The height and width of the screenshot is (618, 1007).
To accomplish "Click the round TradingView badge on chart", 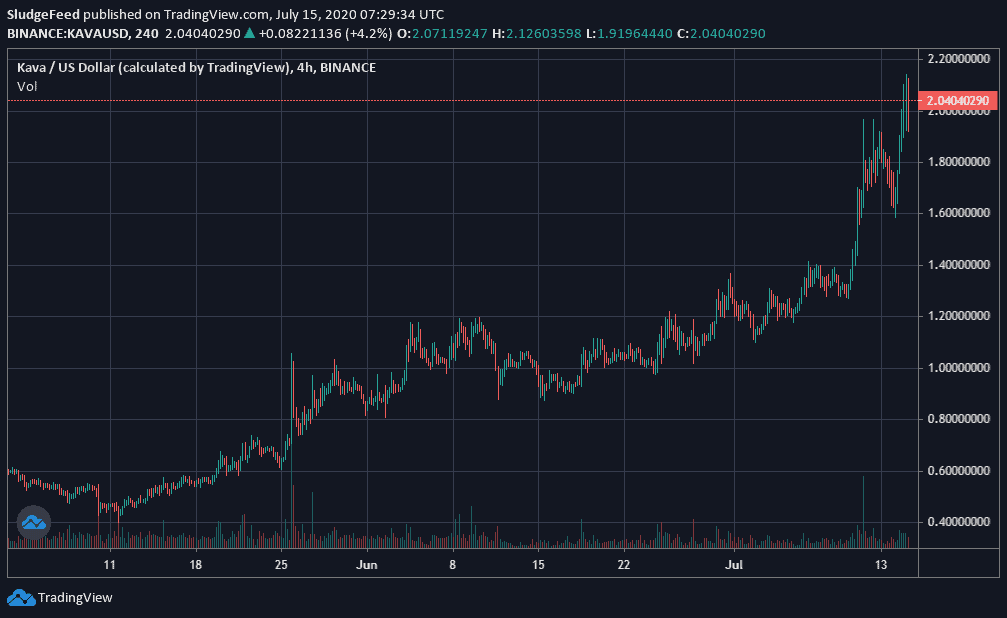I will 33,522.
